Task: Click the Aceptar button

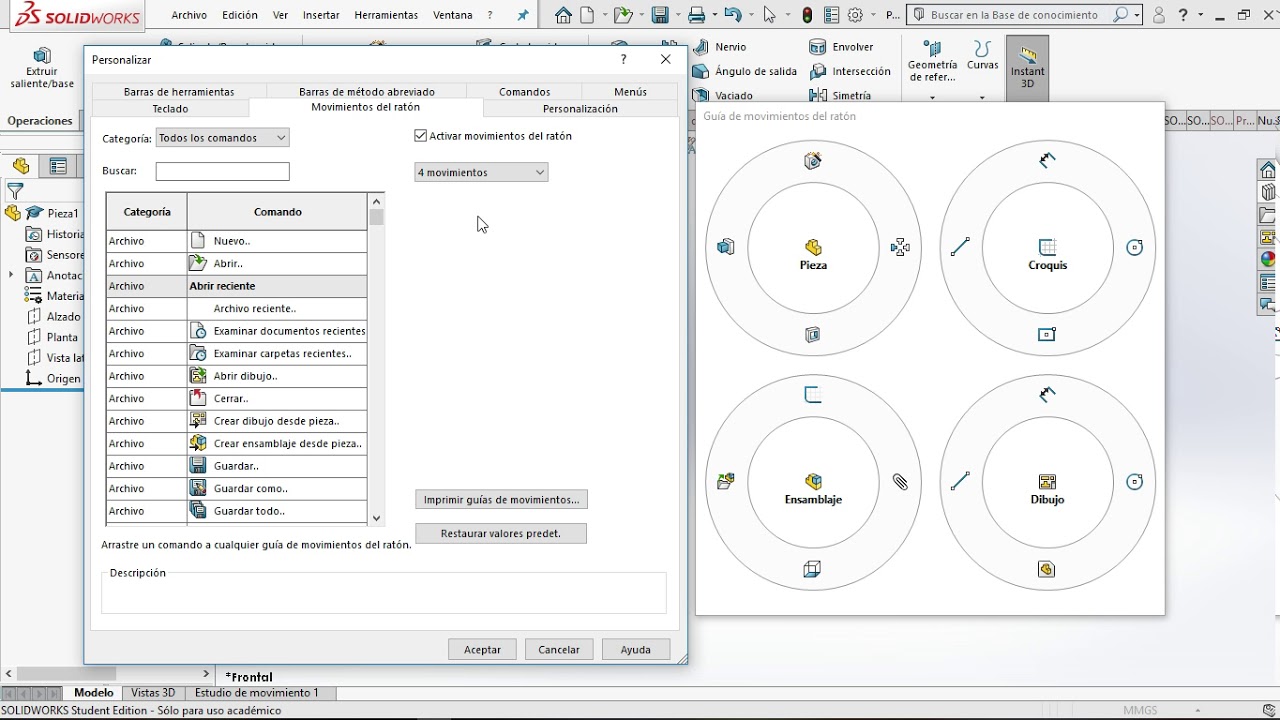Action: click(x=482, y=649)
